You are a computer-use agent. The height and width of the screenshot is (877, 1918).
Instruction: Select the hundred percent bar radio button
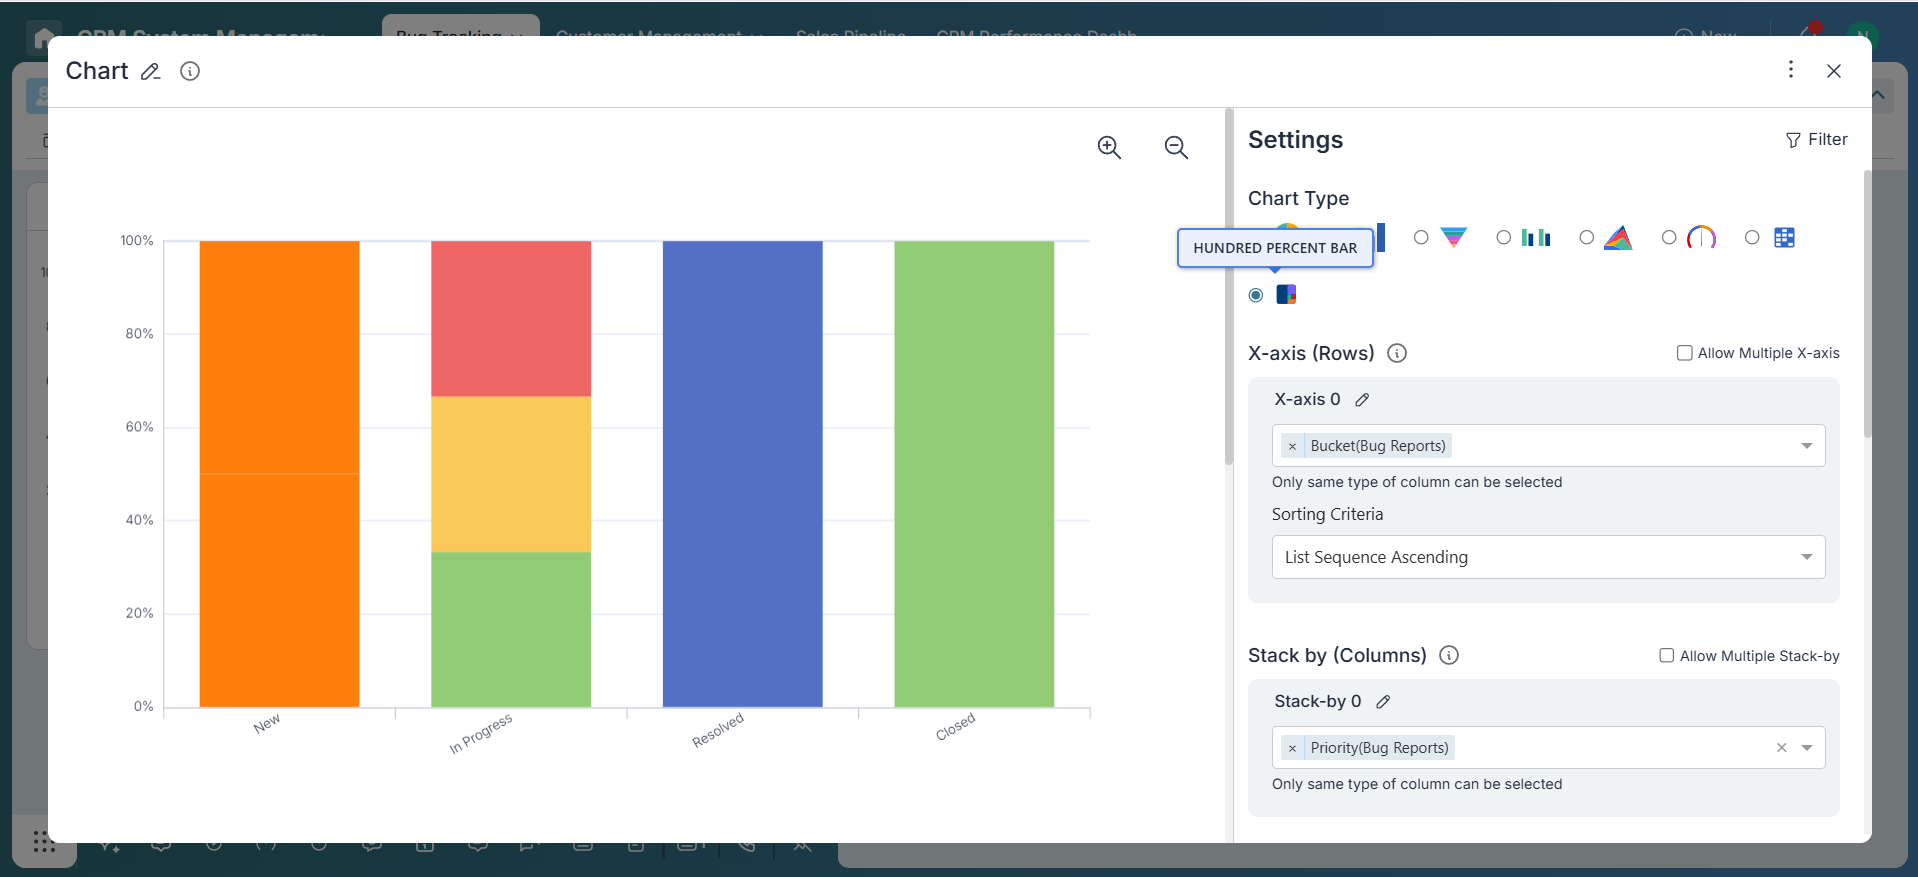point(1256,295)
